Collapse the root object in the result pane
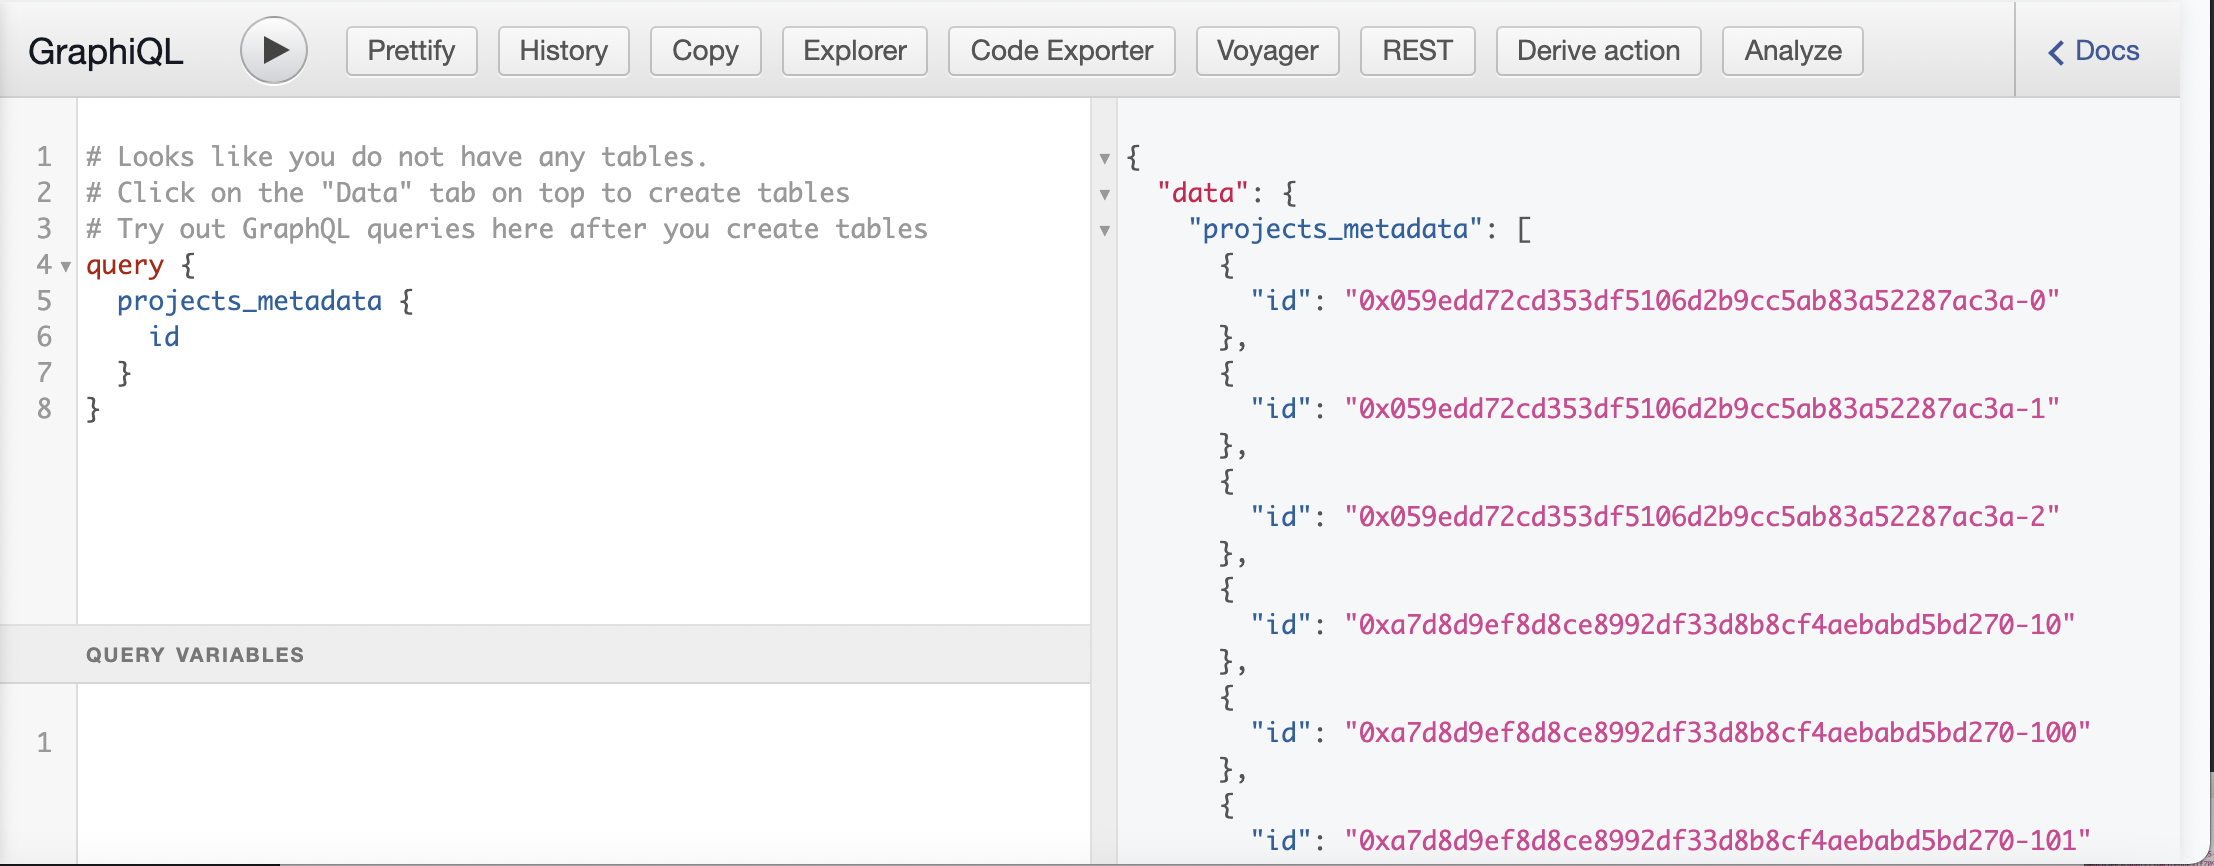2214x866 pixels. point(1105,158)
